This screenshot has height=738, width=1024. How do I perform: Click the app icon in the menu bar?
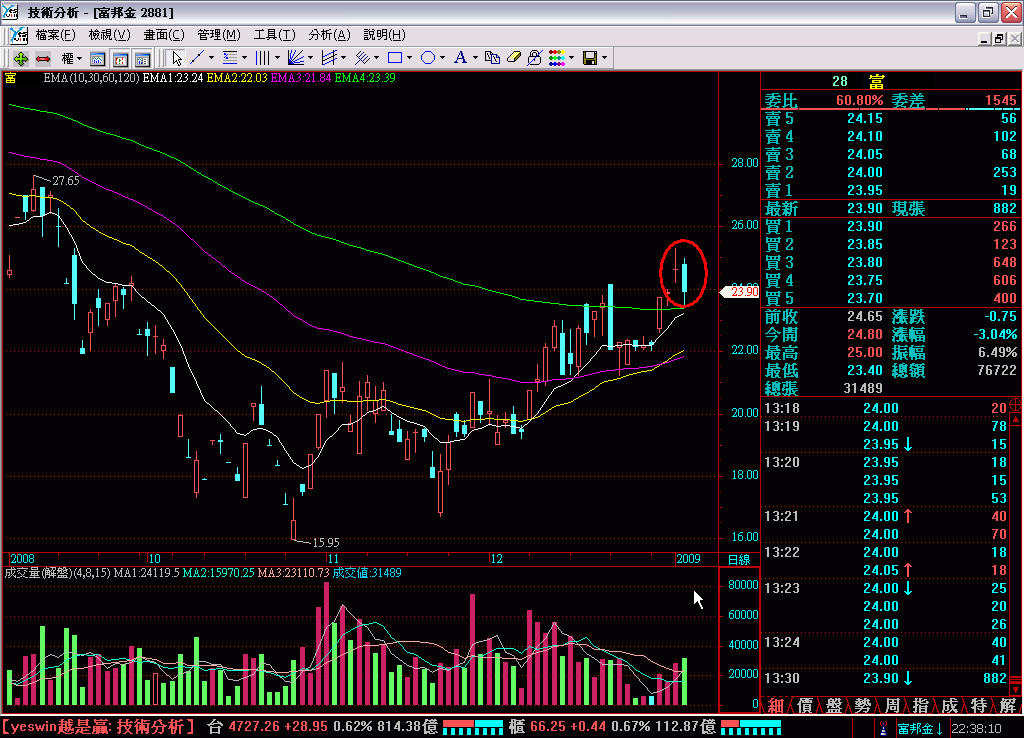click(19, 35)
